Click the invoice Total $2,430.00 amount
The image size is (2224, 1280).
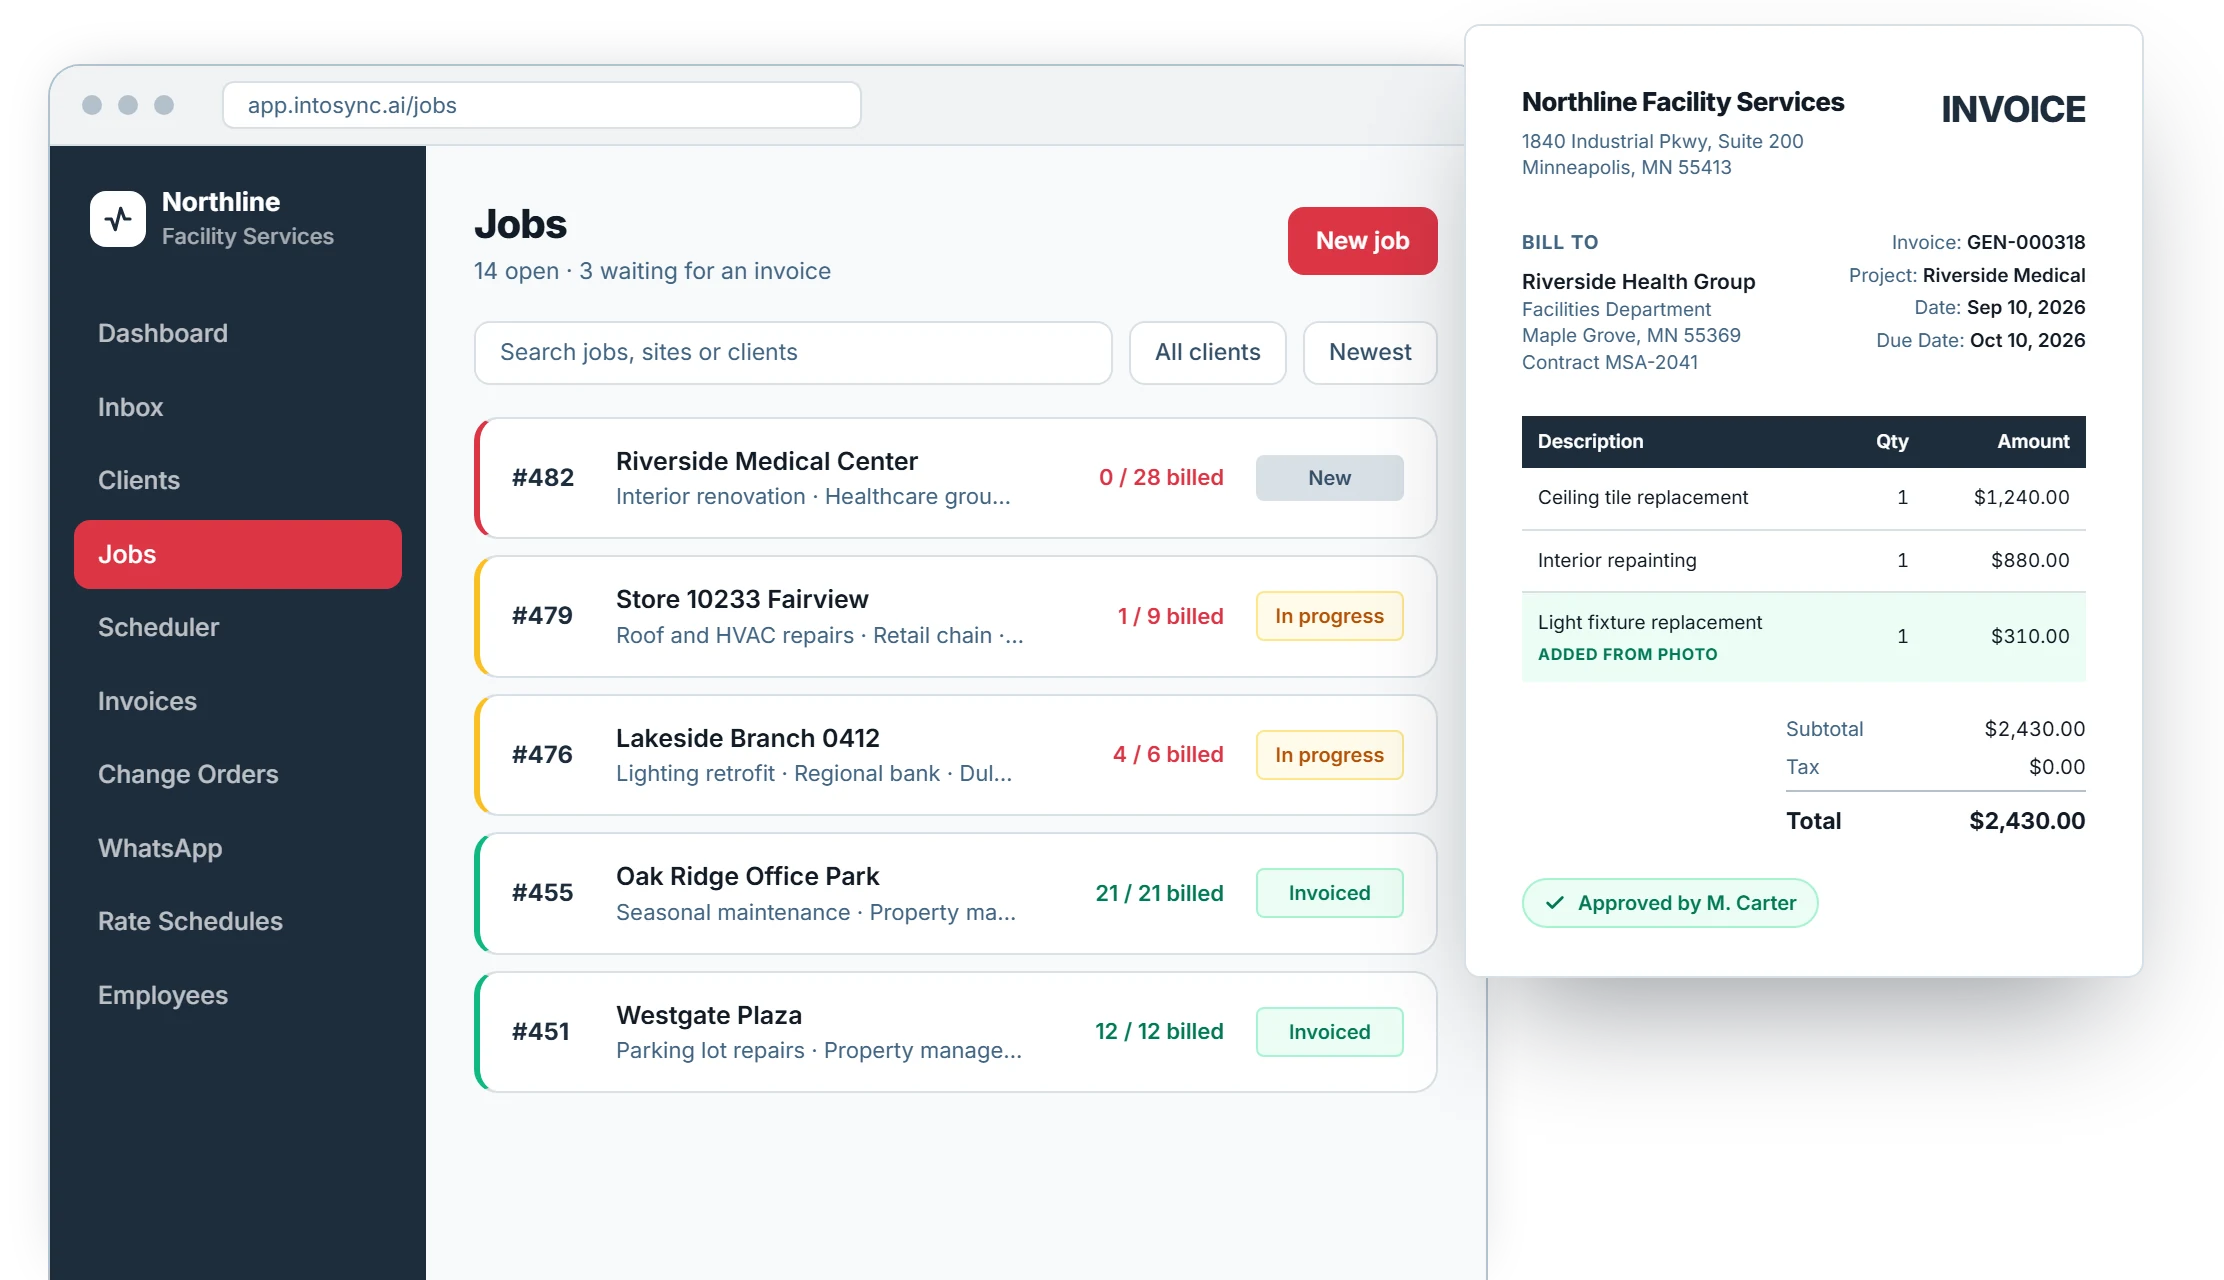(2027, 821)
